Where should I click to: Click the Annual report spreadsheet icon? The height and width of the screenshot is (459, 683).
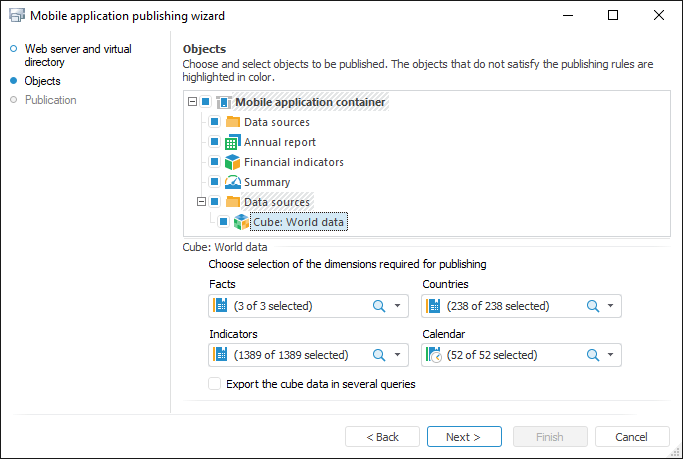point(232,142)
